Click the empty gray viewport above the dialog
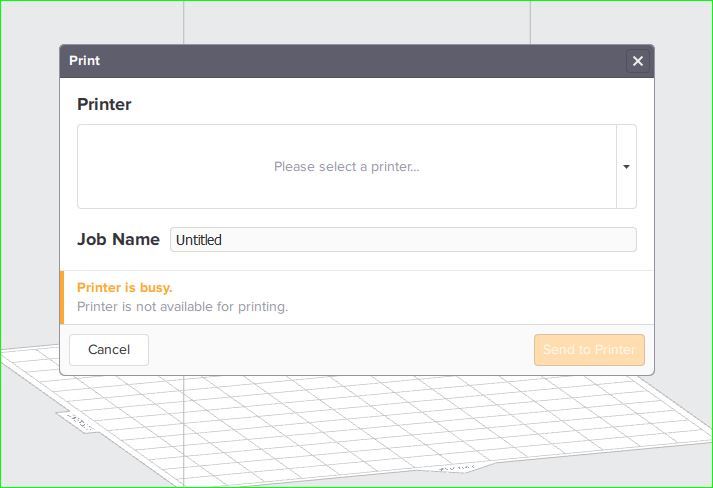This screenshot has height=488, width=713. click(x=356, y=22)
